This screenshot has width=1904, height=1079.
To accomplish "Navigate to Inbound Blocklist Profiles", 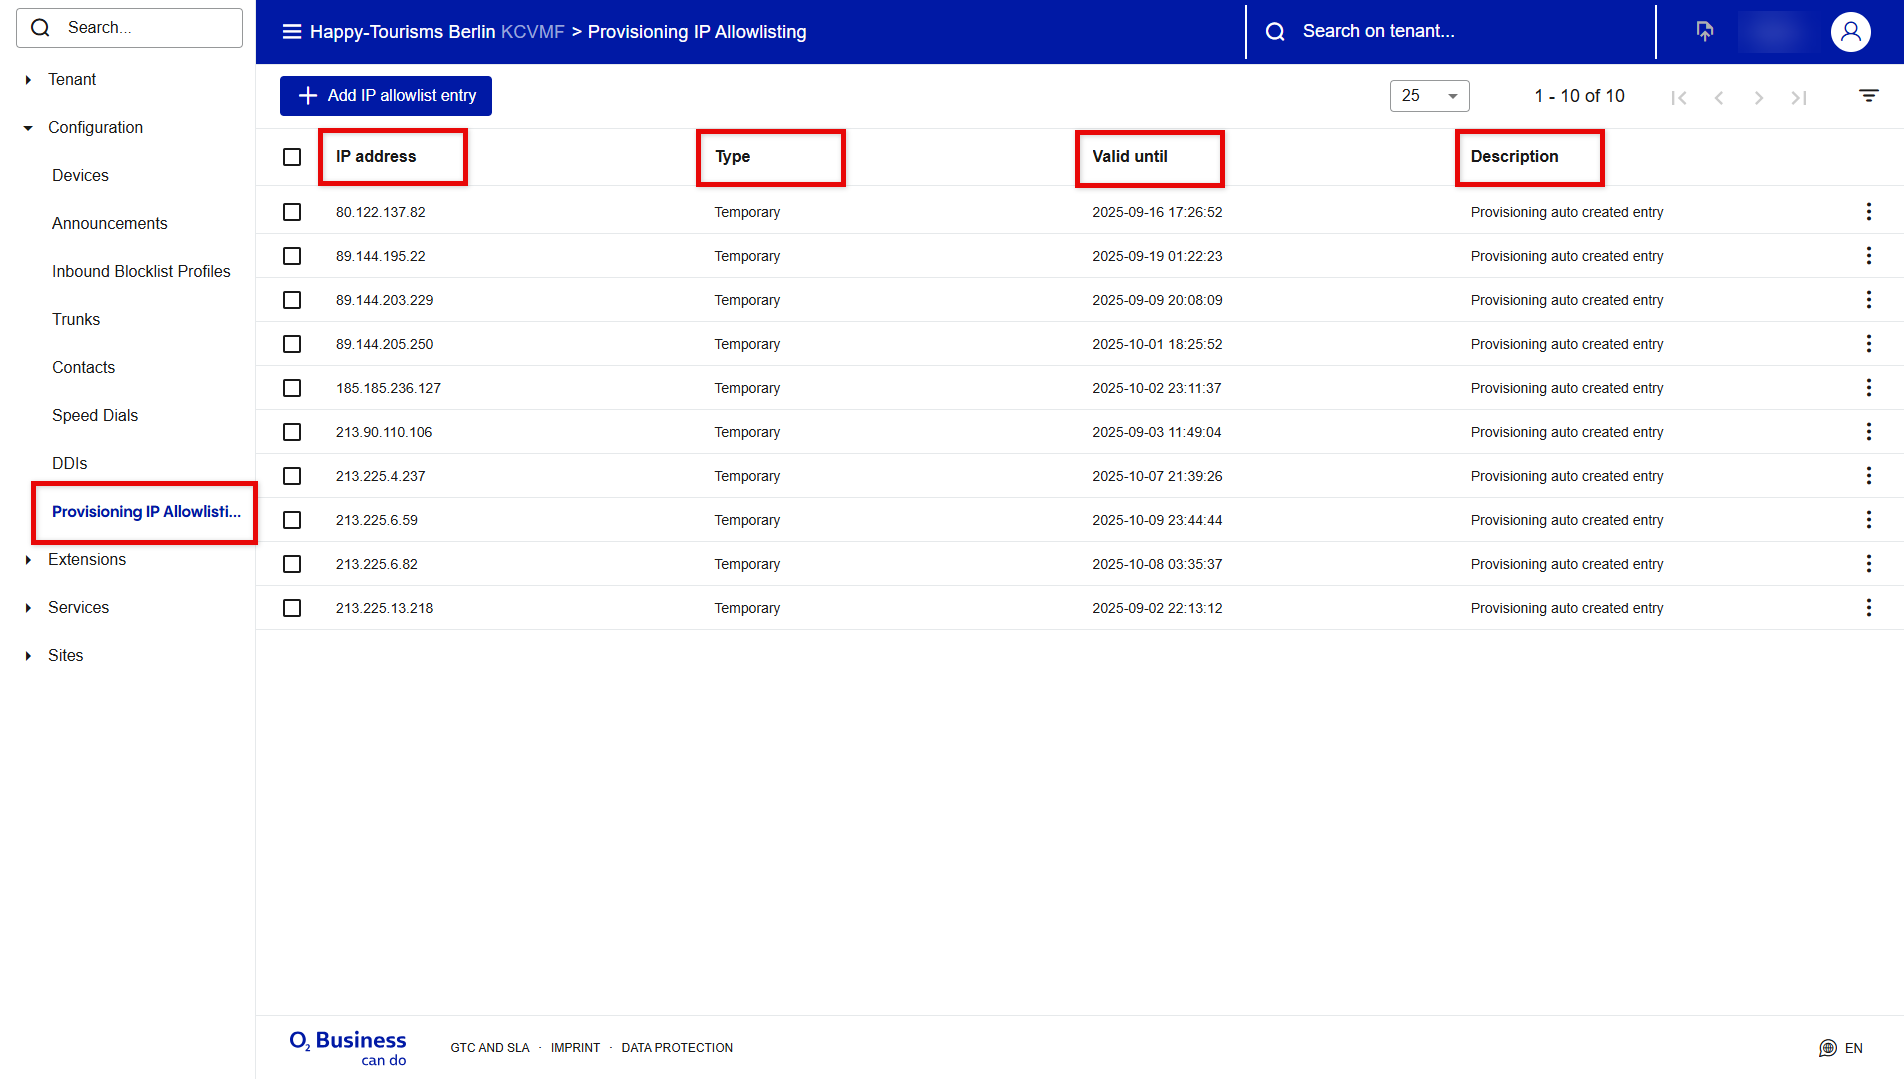I will (x=141, y=272).
